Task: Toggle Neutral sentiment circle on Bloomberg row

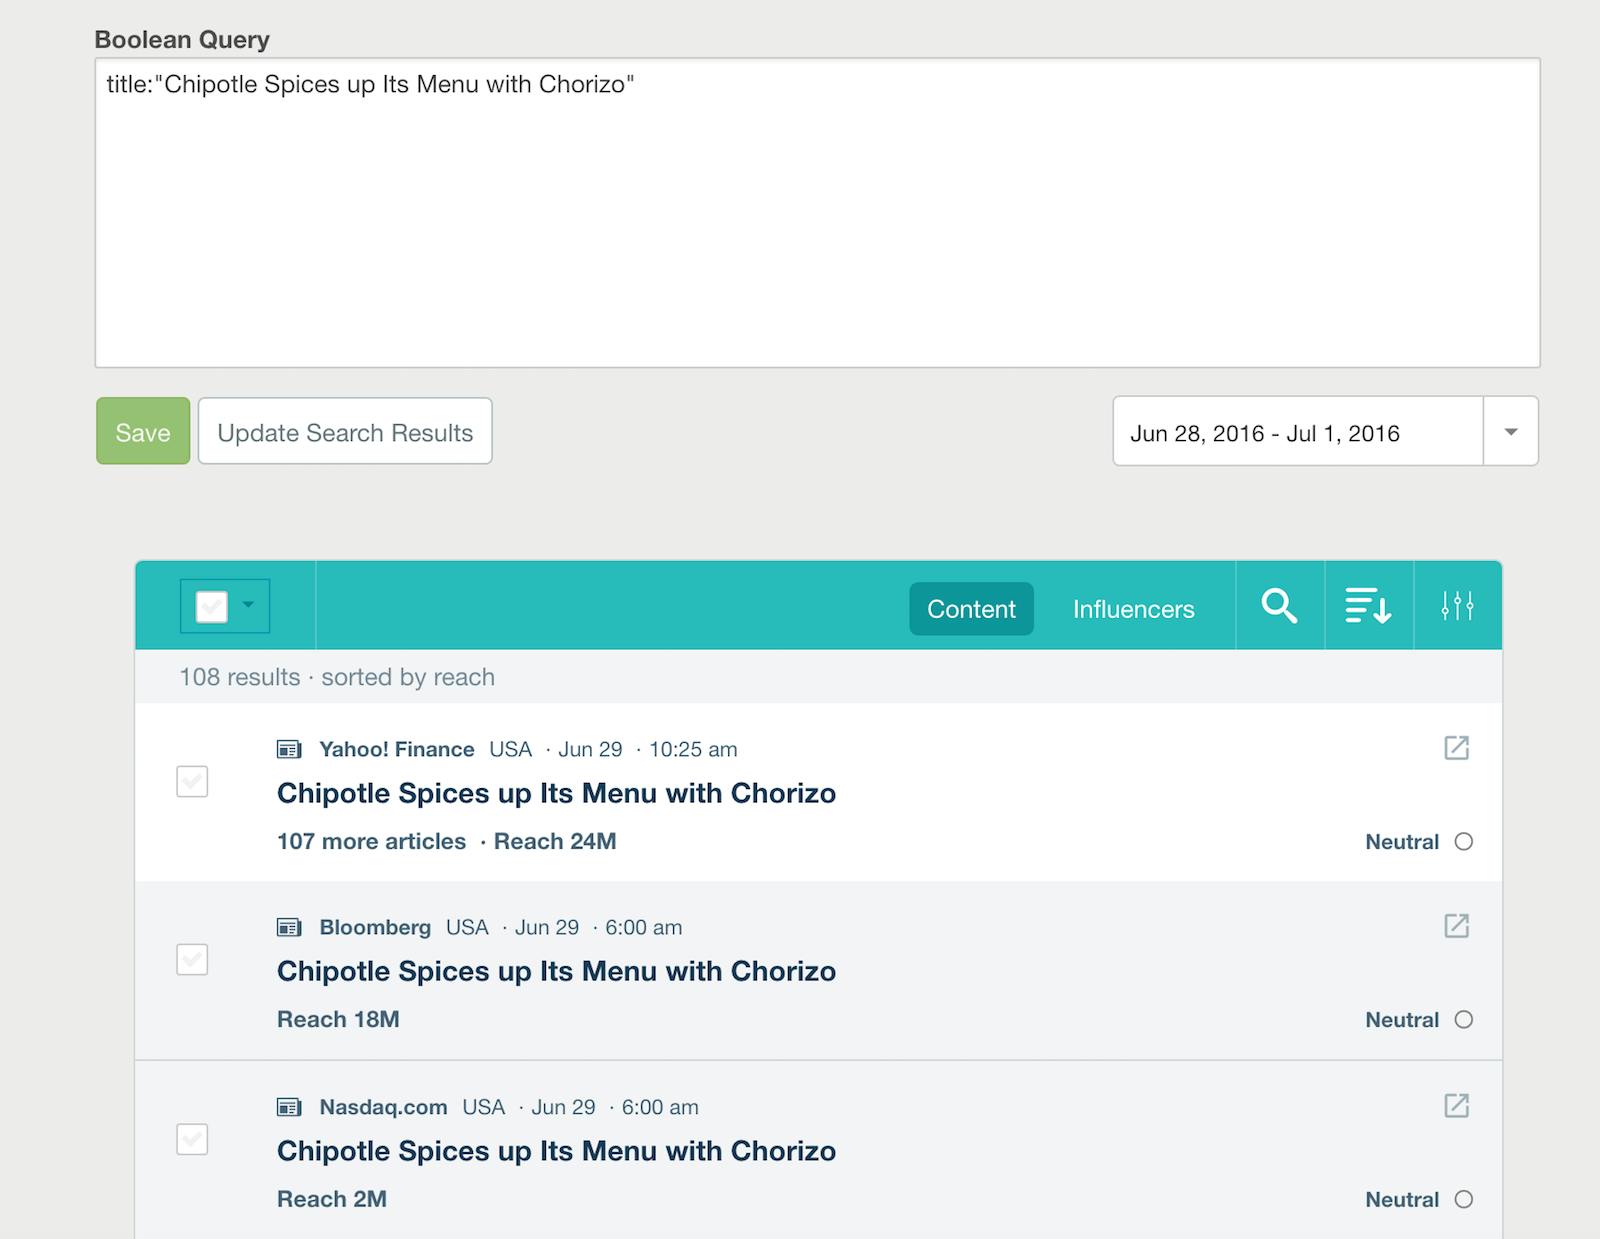Action: click(x=1464, y=1020)
